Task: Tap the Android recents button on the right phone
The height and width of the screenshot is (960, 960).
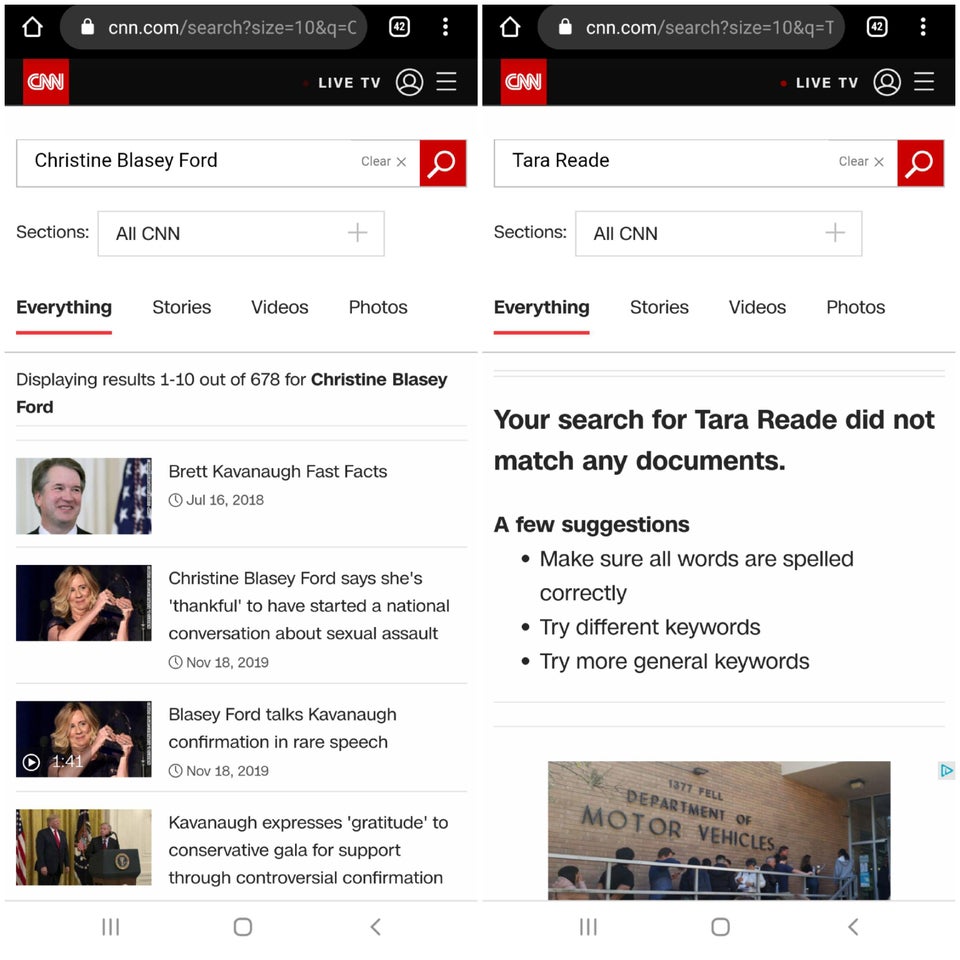Action: (588, 927)
